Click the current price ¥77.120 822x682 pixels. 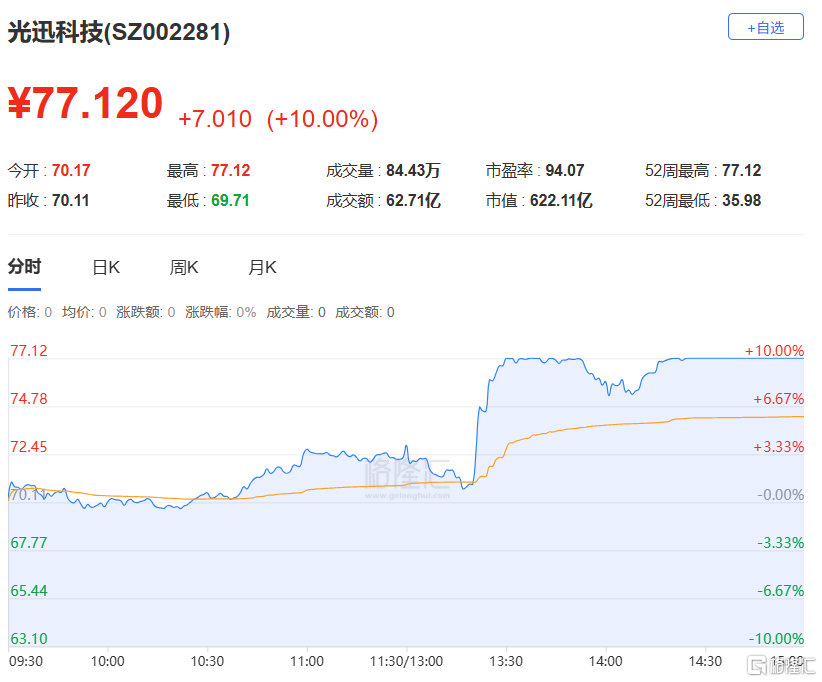point(85,103)
